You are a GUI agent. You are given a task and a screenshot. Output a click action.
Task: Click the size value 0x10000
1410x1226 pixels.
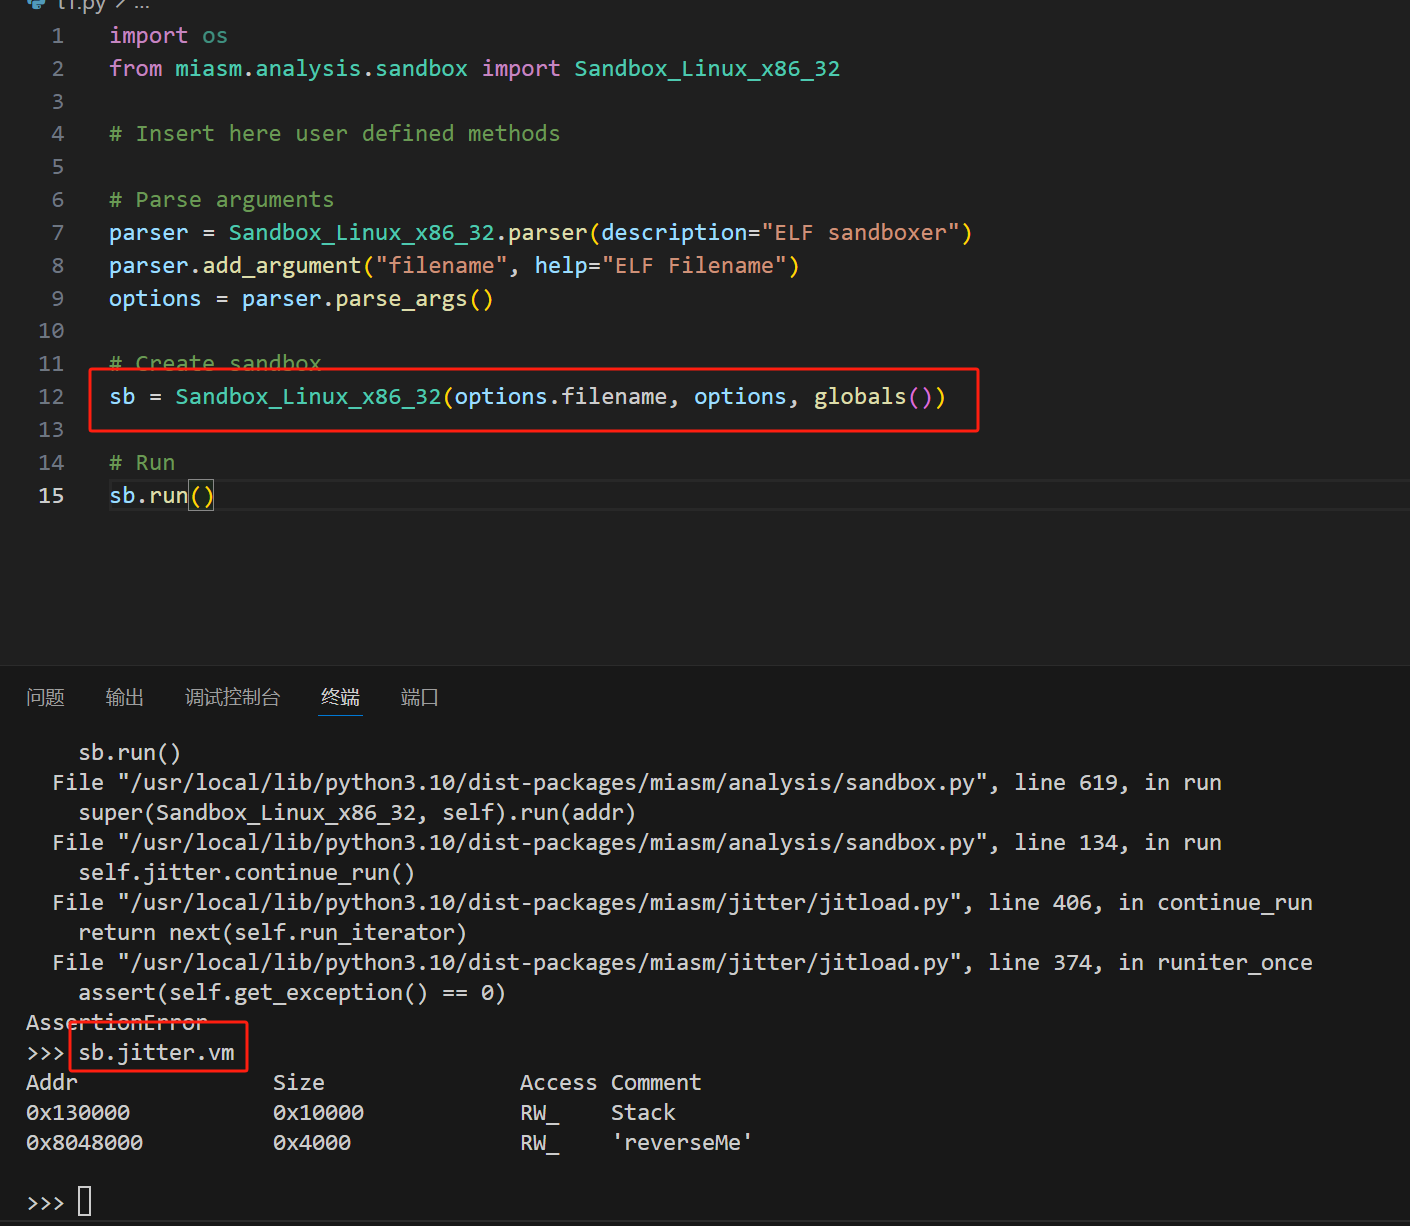pyautogui.click(x=318, y=1113)
